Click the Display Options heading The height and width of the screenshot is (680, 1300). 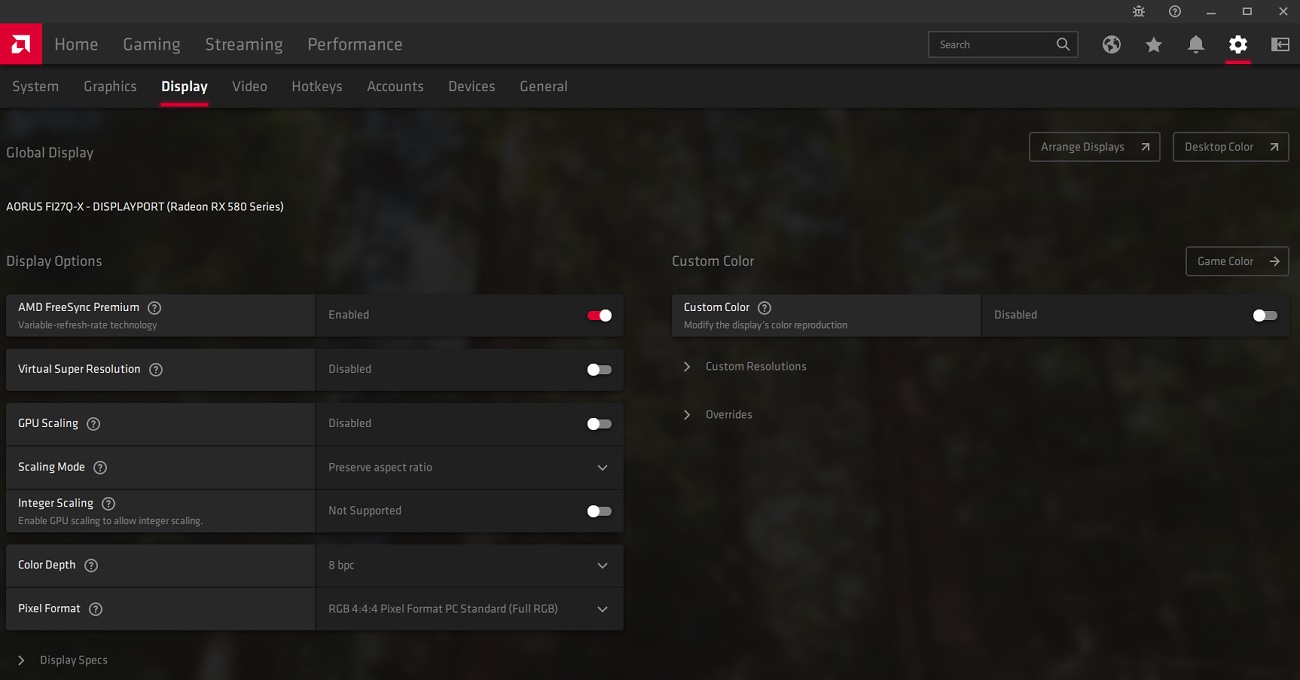(x=54, y=261)
